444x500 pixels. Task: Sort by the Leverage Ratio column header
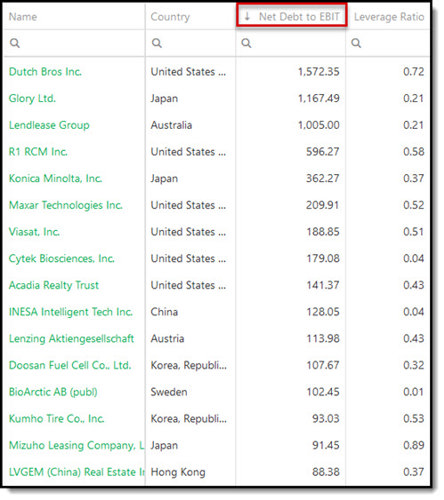tap(389, 17)
